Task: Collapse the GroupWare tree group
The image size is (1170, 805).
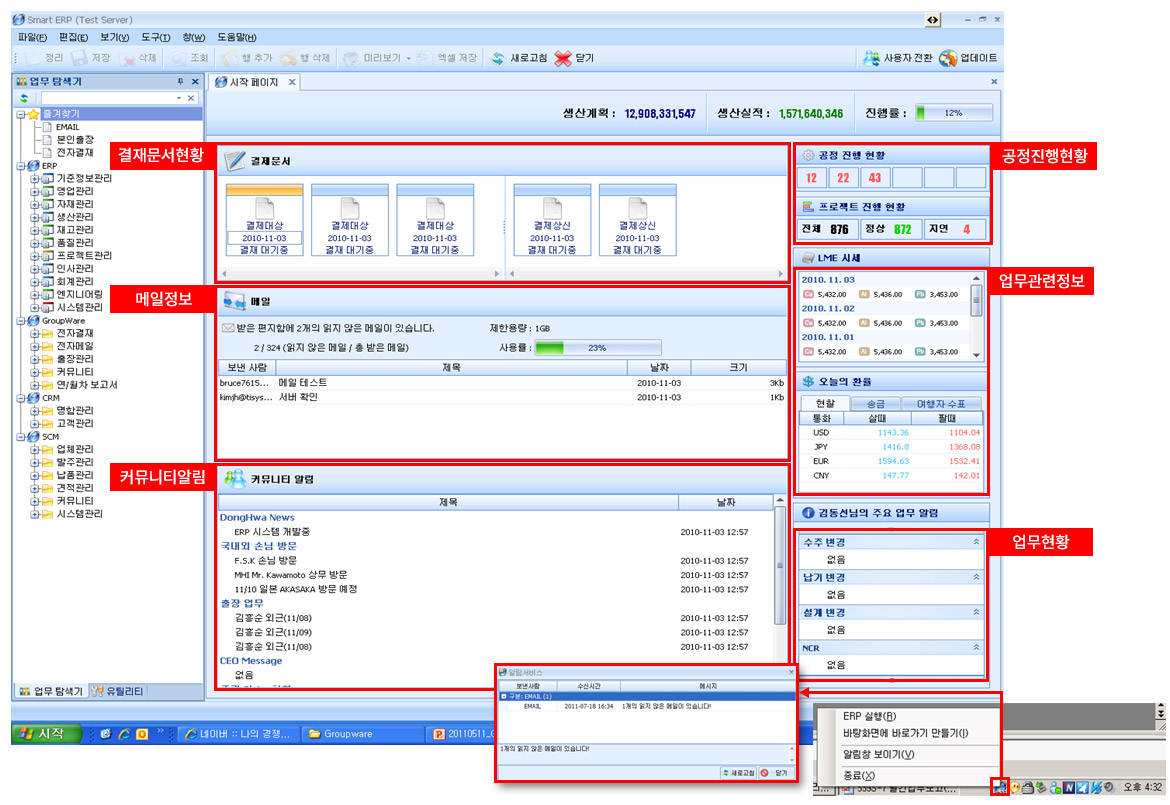Action: 21,320
